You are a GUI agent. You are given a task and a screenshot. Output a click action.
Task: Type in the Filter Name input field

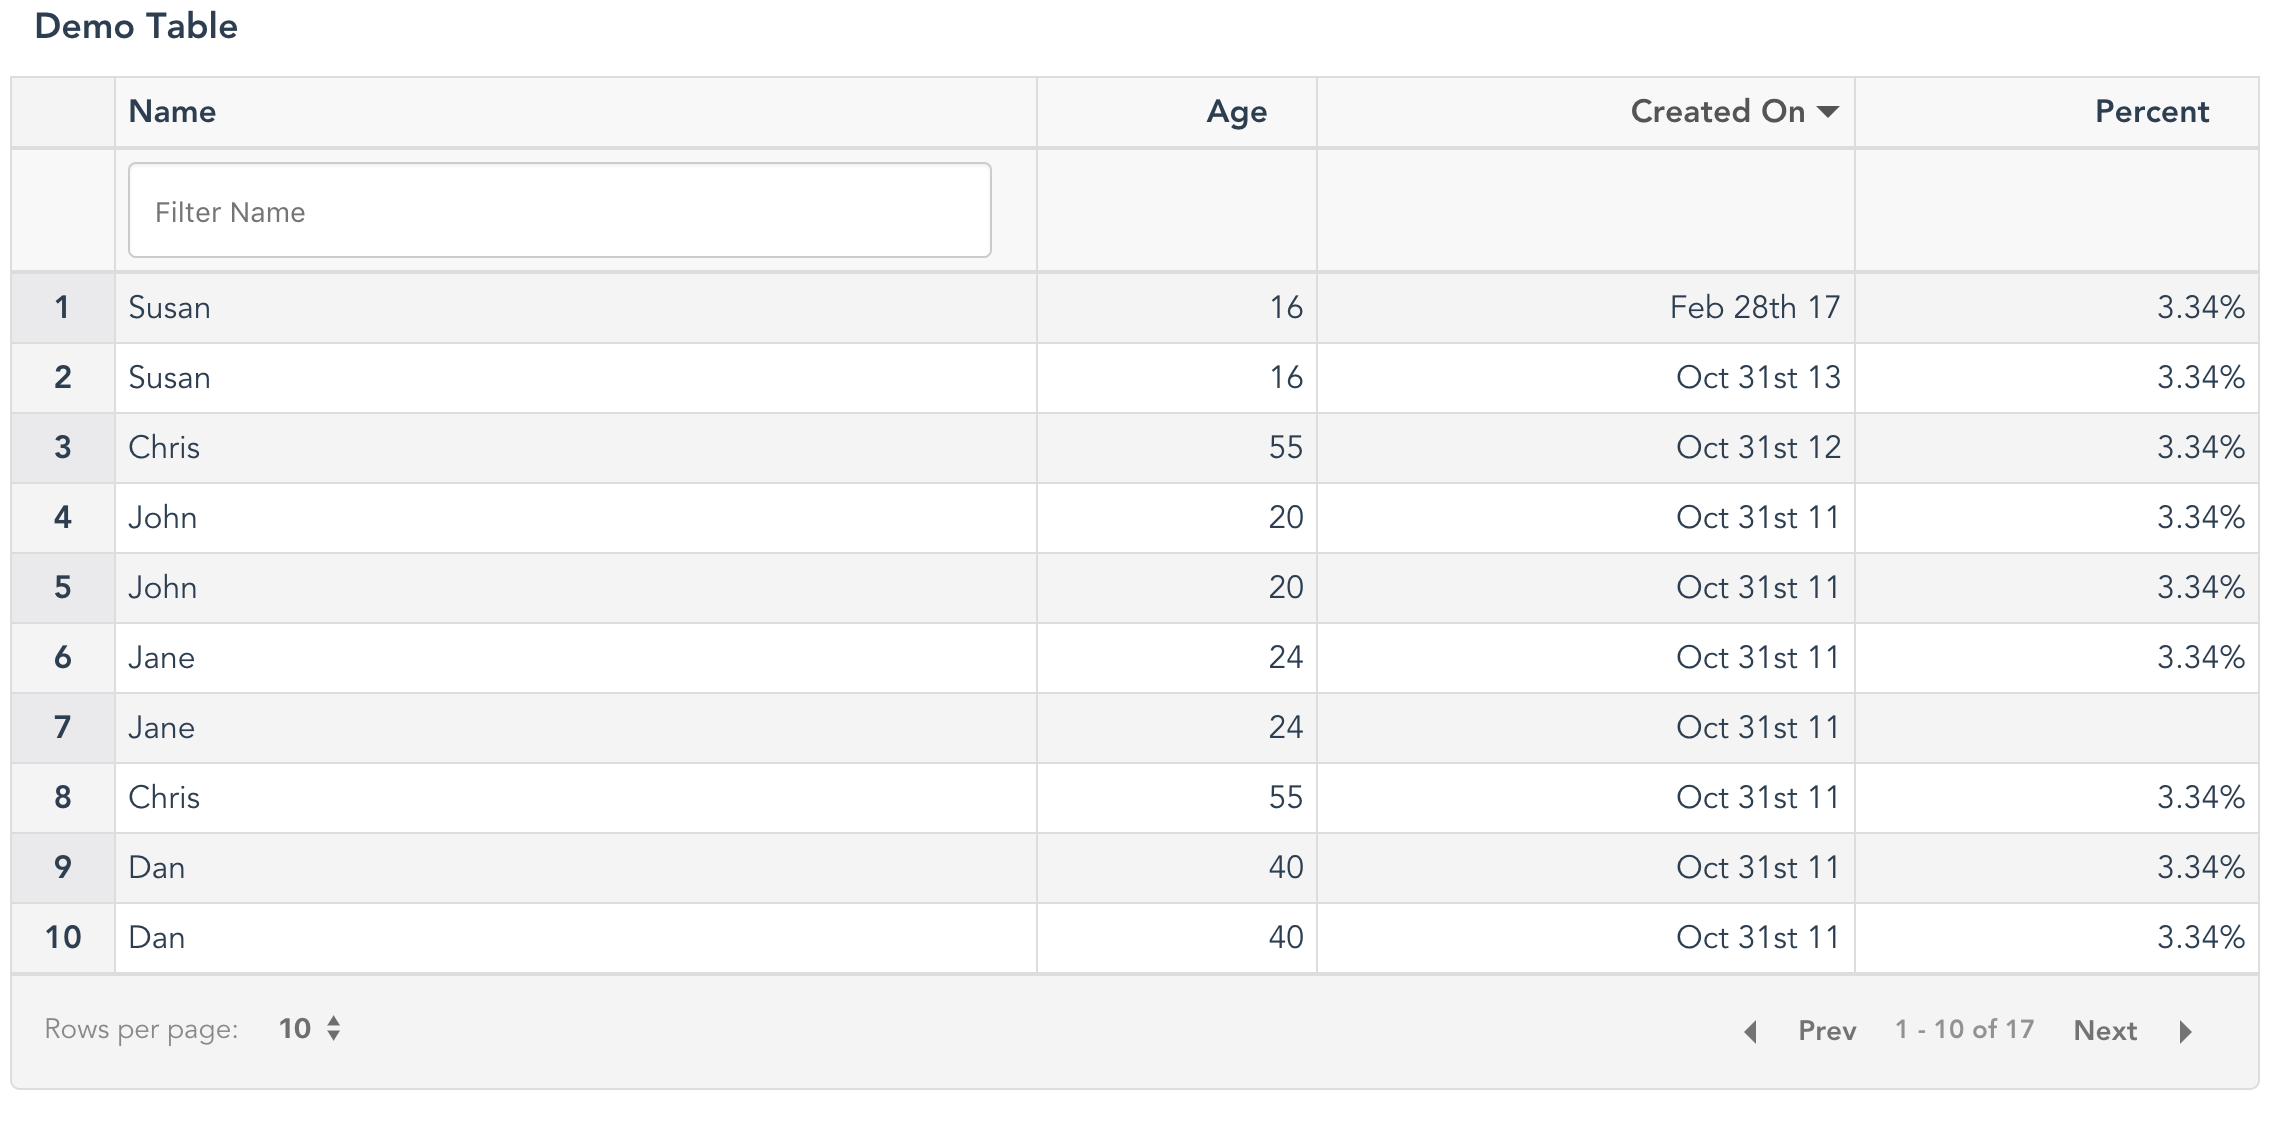(x=565, y=211)
